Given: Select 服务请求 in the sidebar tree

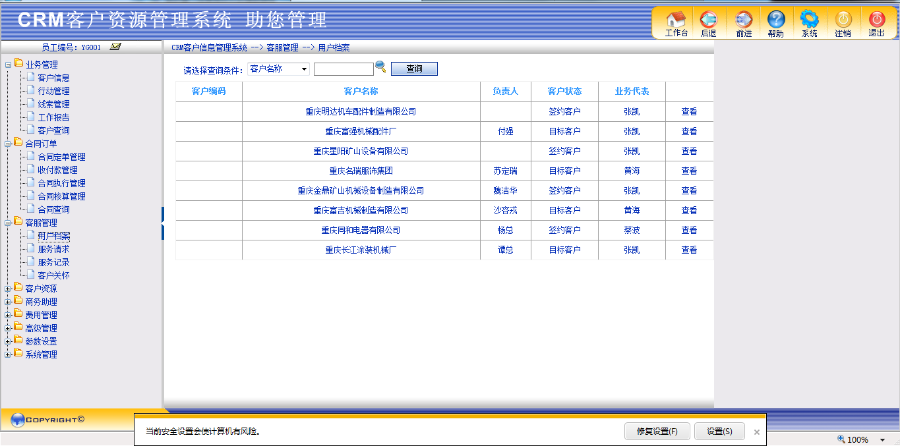Looking at the screenshot, I should [x=53, y=248].
